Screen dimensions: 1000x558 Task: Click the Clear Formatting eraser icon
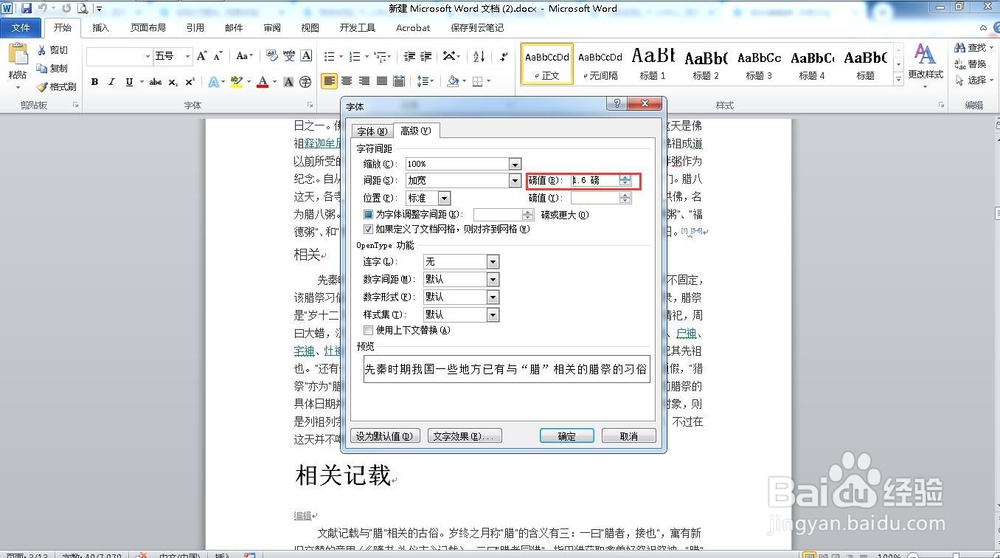coord(272,56)
